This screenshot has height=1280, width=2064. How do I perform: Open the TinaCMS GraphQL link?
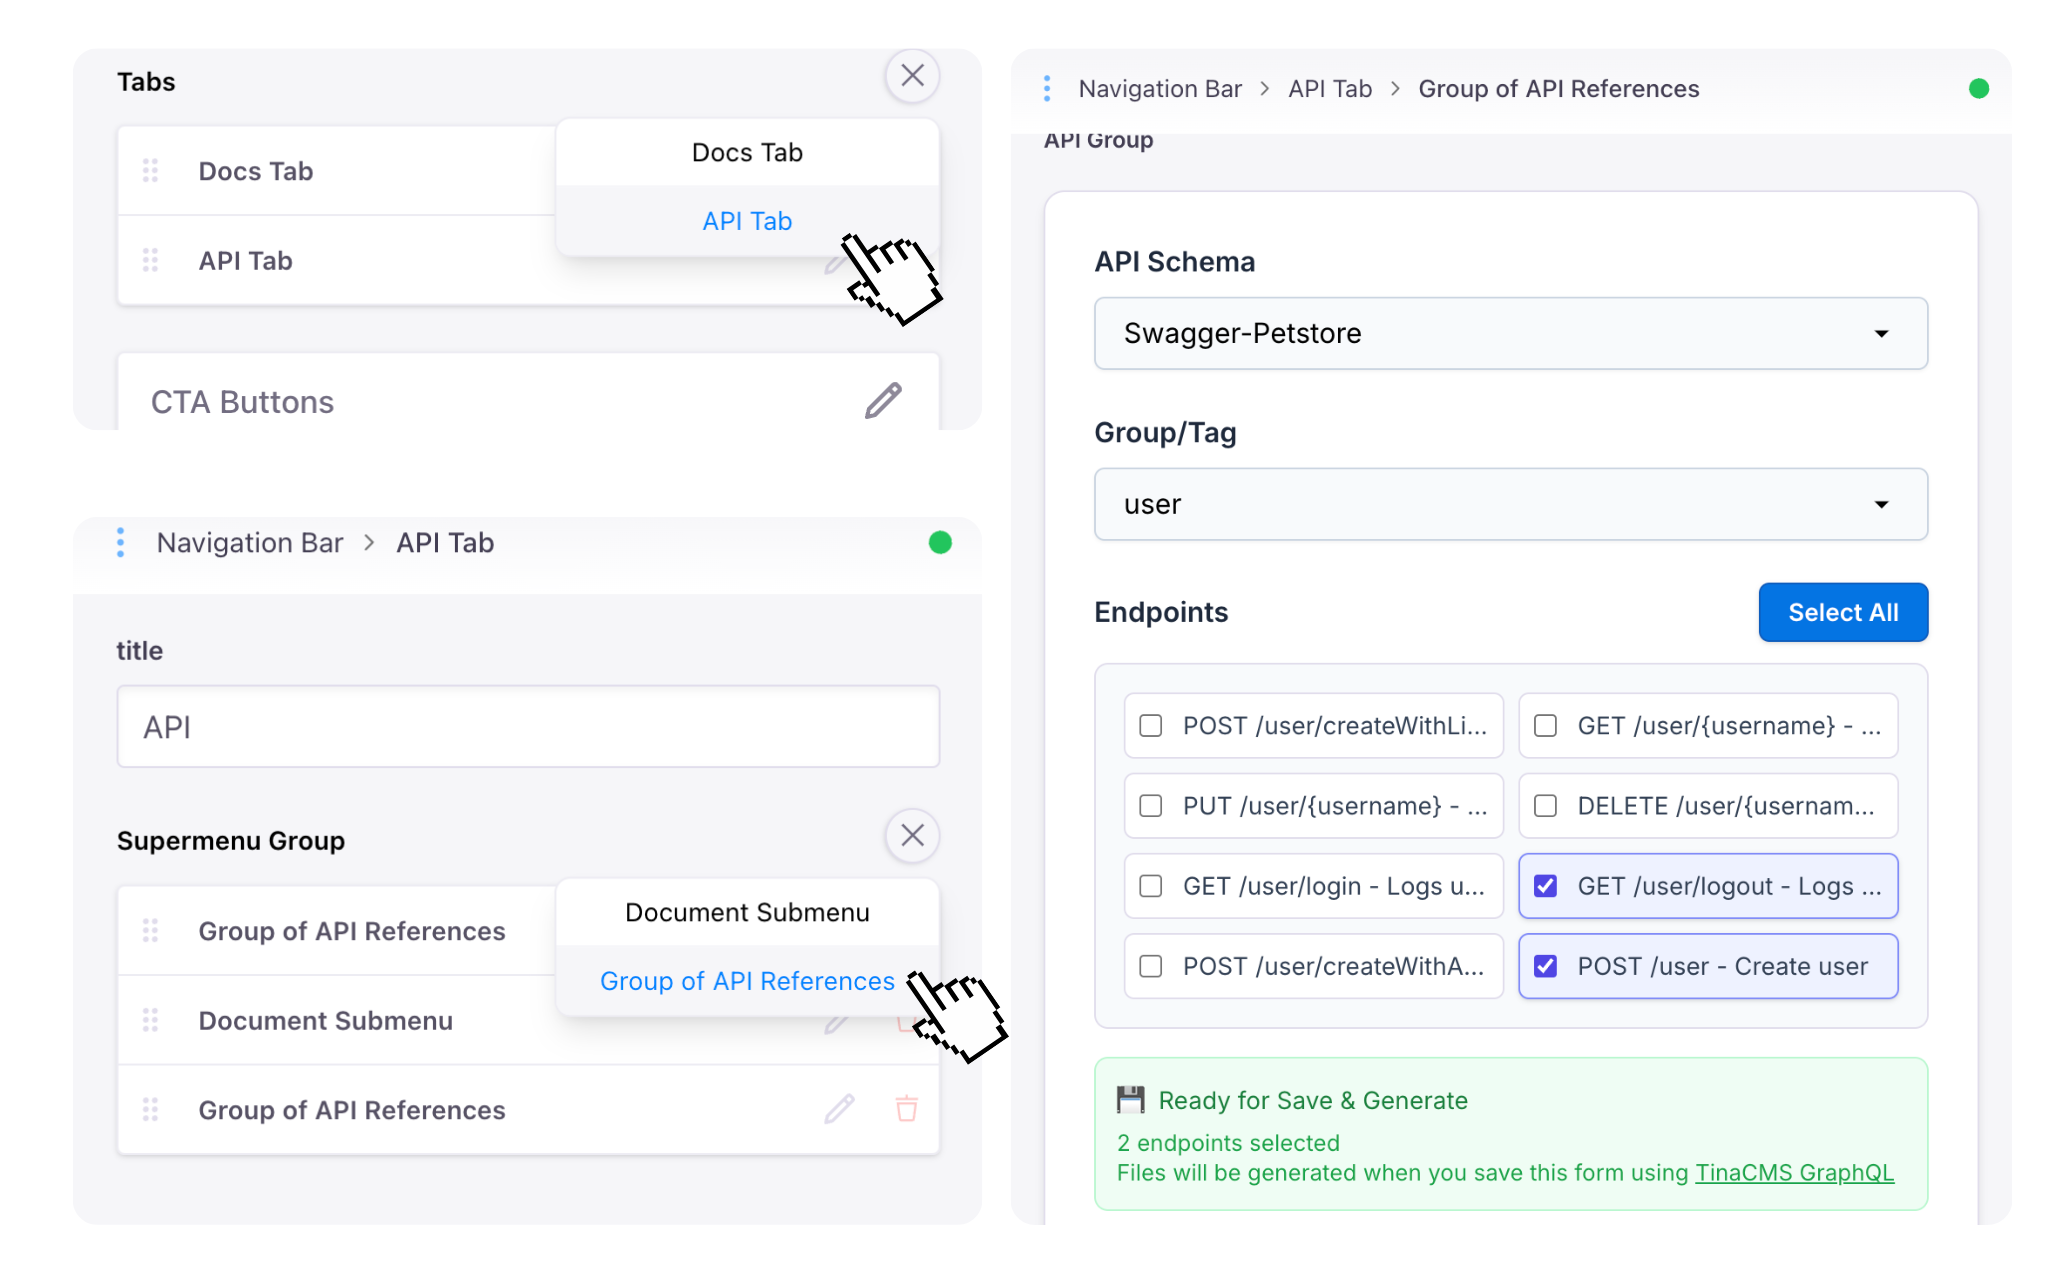click(1794, 1173)
